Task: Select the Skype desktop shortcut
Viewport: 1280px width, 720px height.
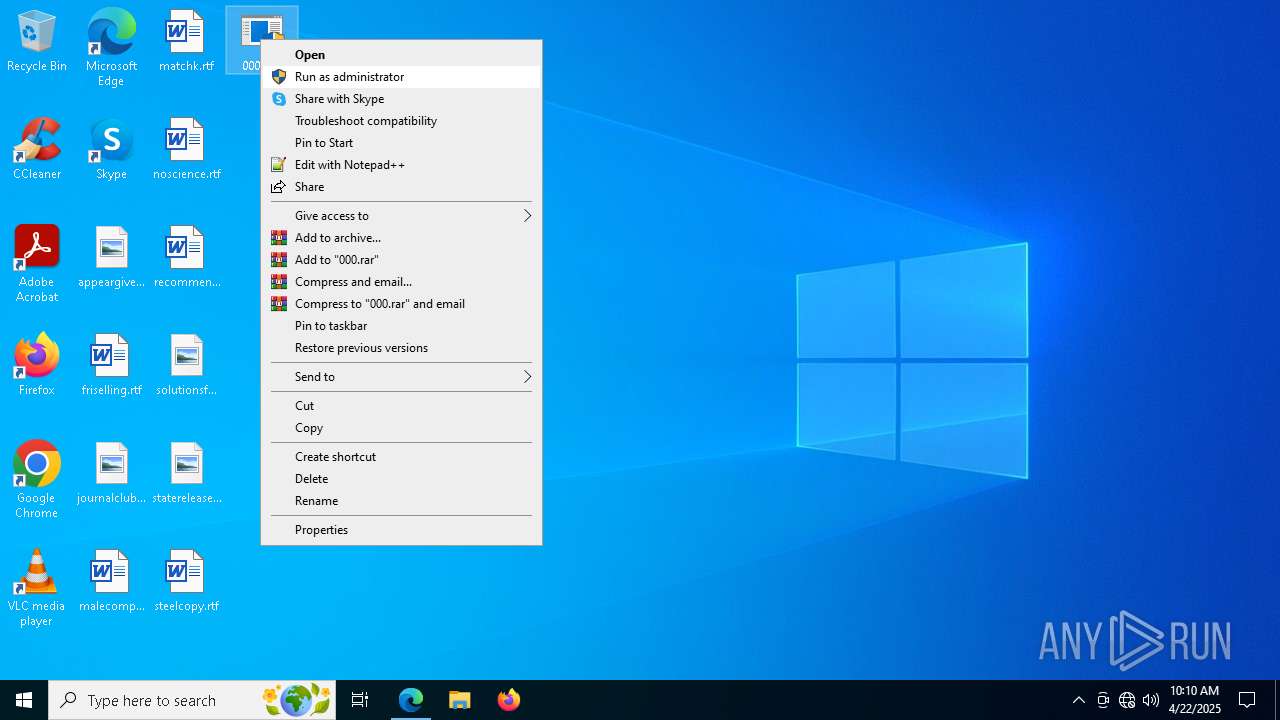Action: (111, 149)
